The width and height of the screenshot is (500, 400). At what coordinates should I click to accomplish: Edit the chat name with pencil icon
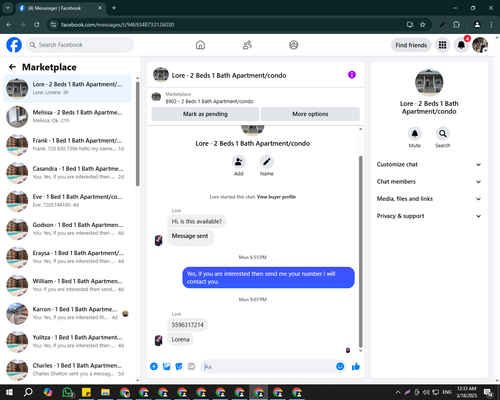tap(267, 162)
